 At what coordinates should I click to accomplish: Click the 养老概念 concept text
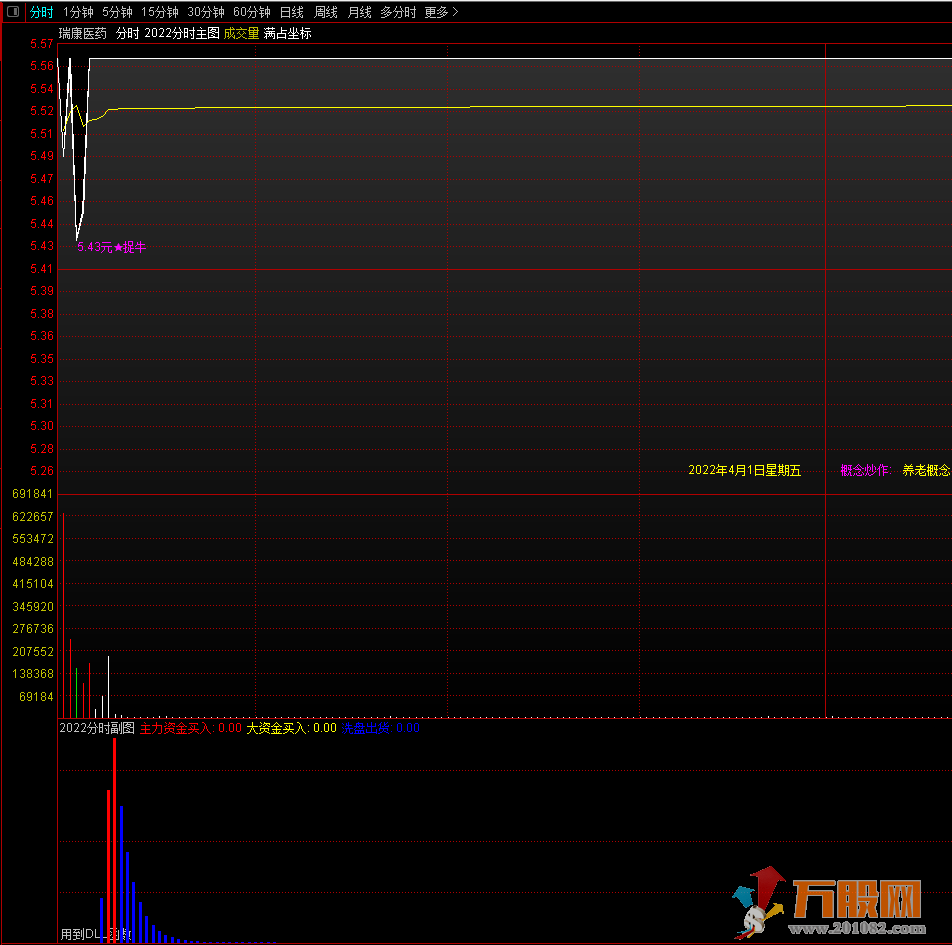pos(926,470)
